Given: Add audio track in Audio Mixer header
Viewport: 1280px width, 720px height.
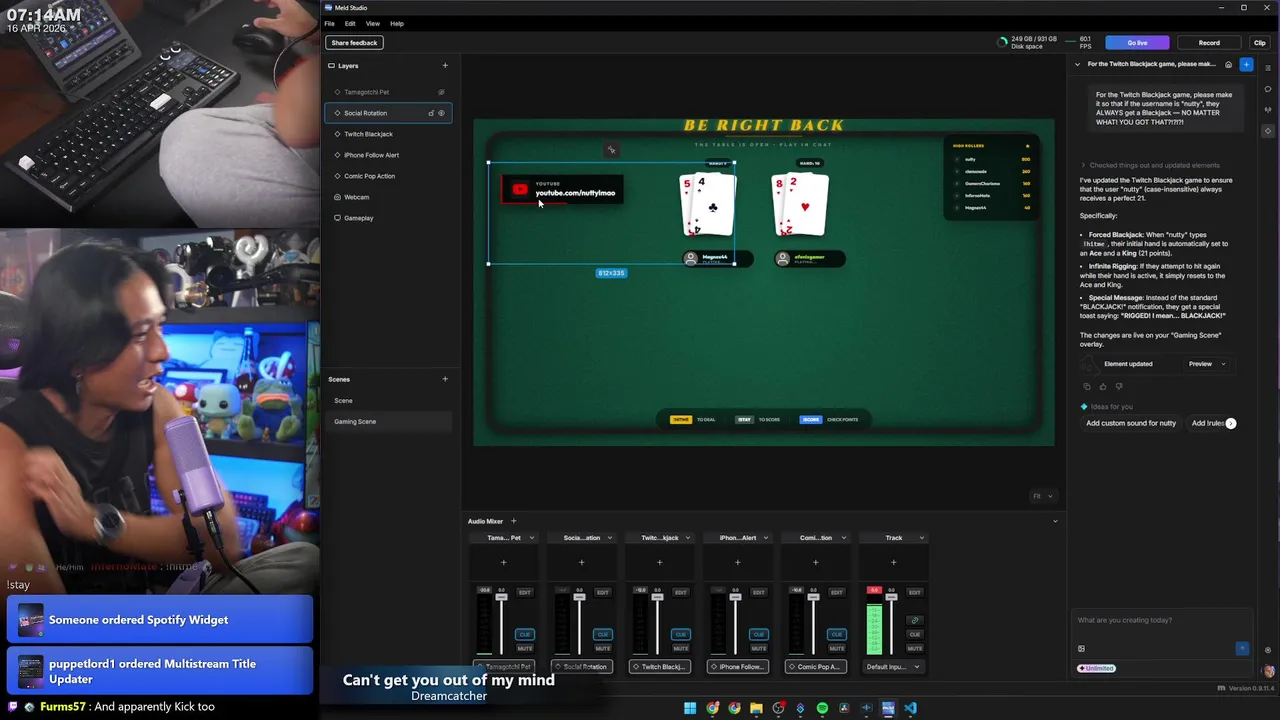Looking at the screenshot, I should tap(514, 521).
